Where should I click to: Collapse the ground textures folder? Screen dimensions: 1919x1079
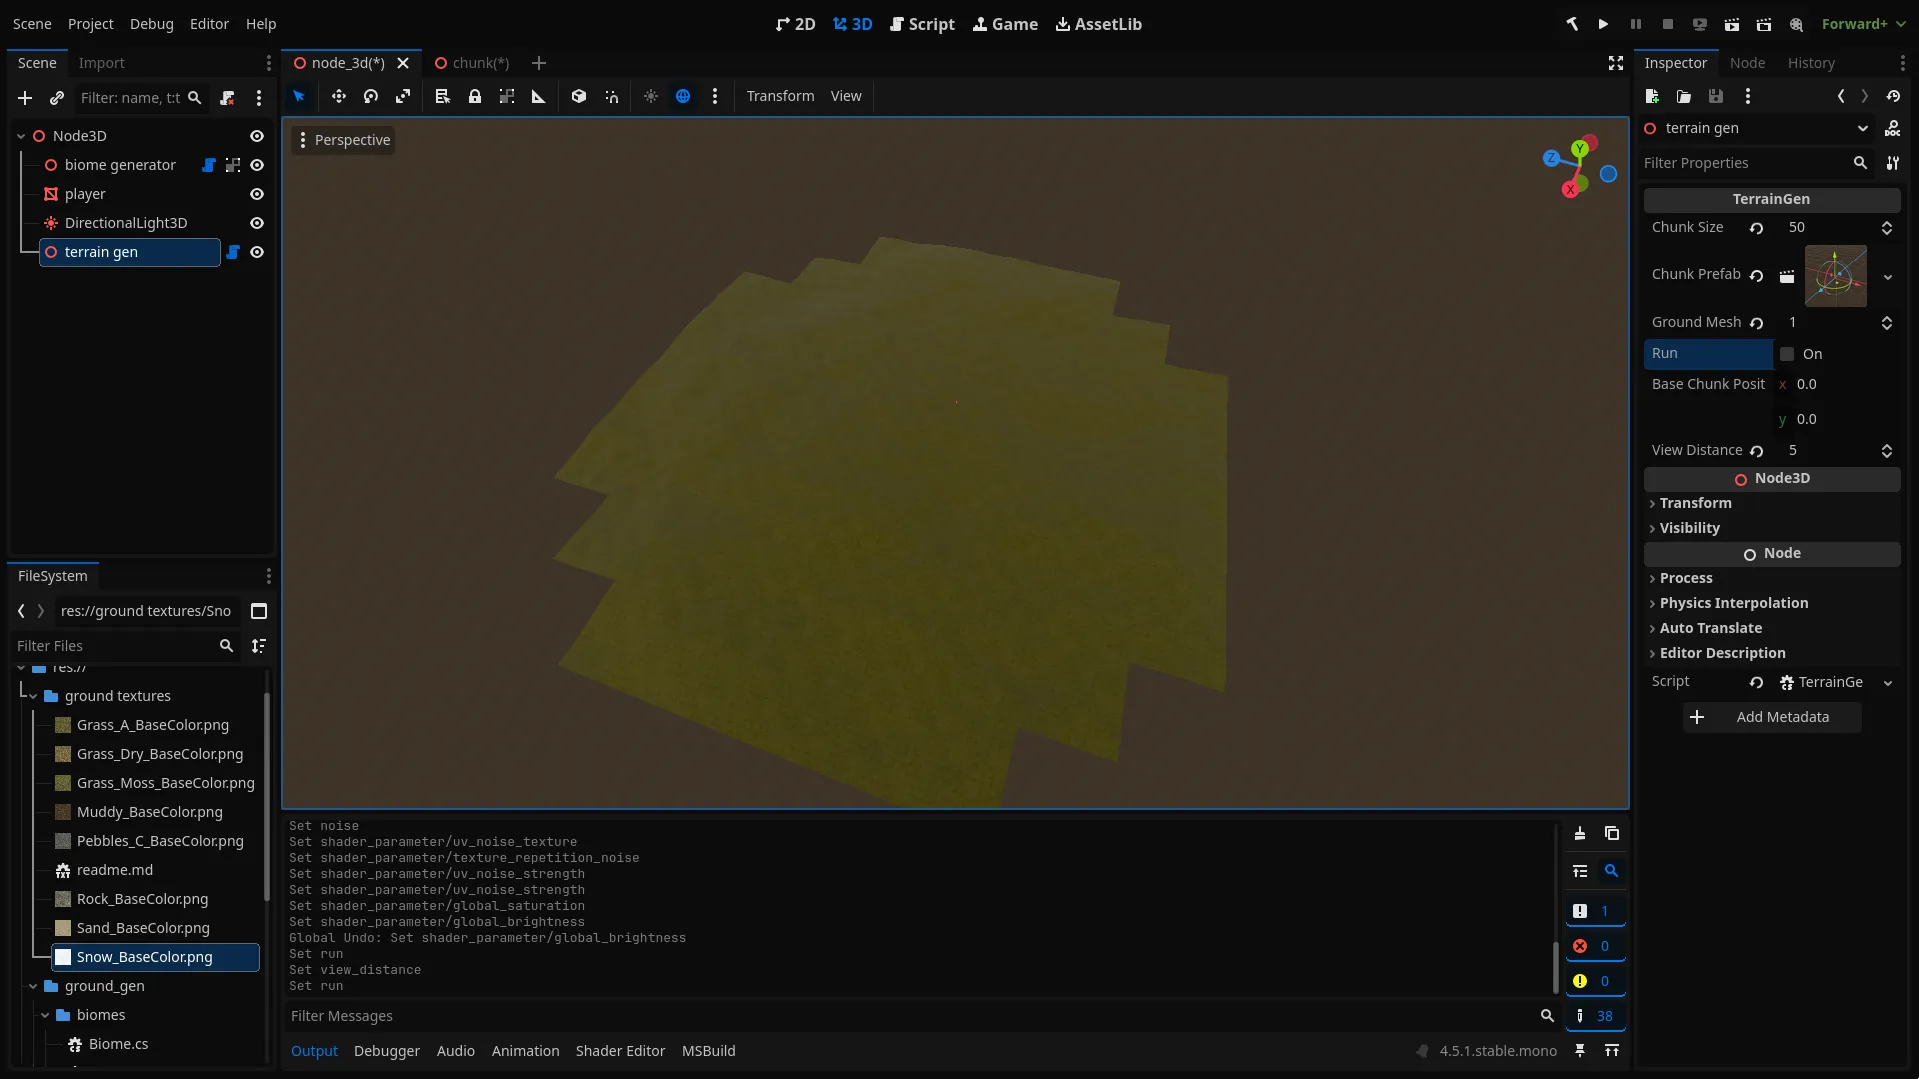(x=33, y=696)
